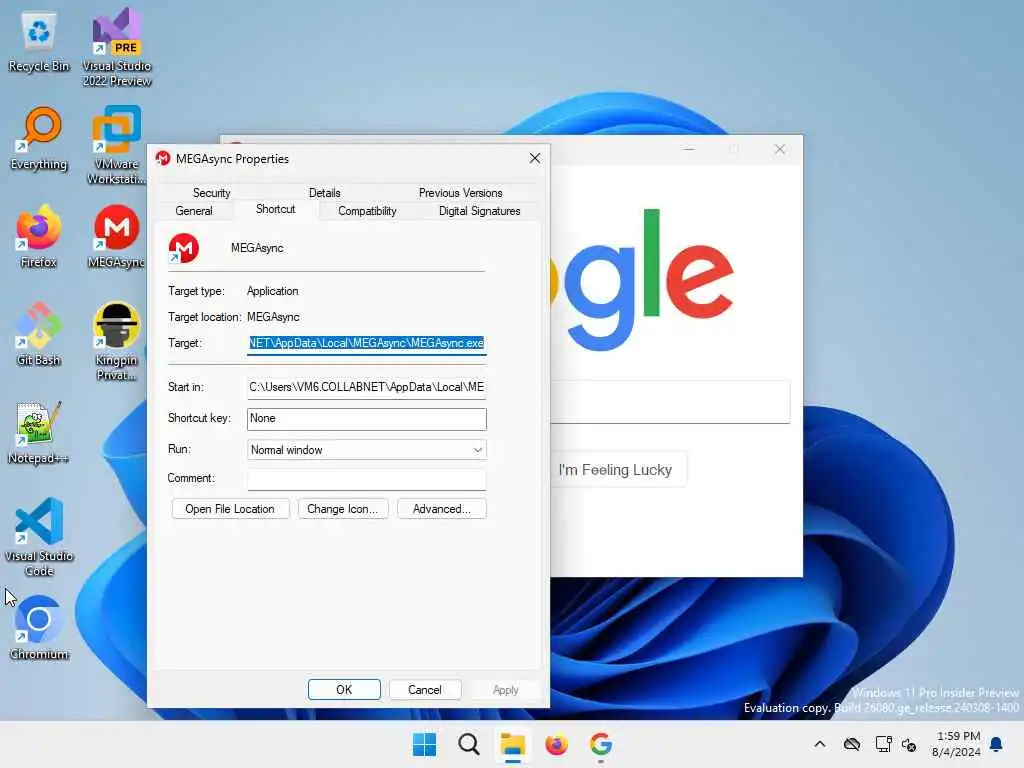Click the Comment field

pyautogui.click(x=366, y=479)
